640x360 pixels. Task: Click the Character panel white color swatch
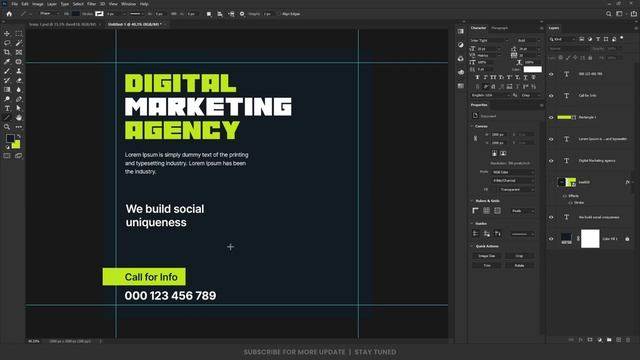point(533,69)
